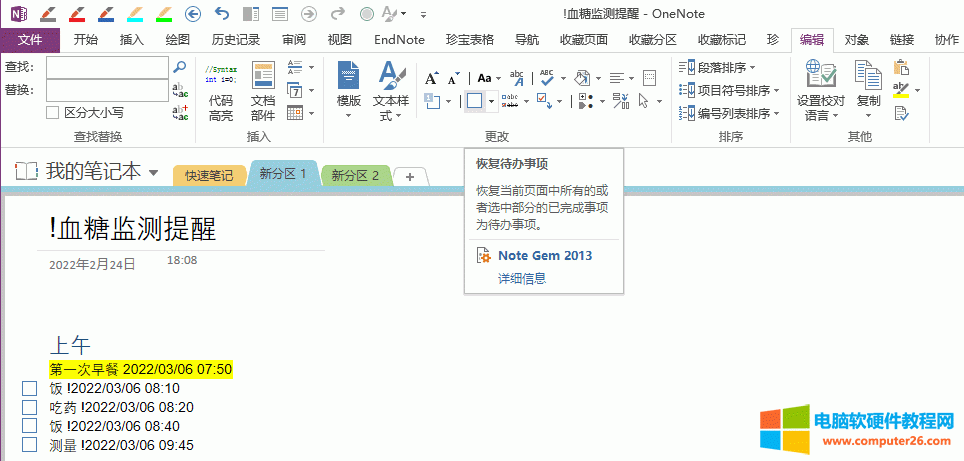This screenshot has width=964, height=461.
Task: Switch to the 开始 home tab
Action: point(85,40)
